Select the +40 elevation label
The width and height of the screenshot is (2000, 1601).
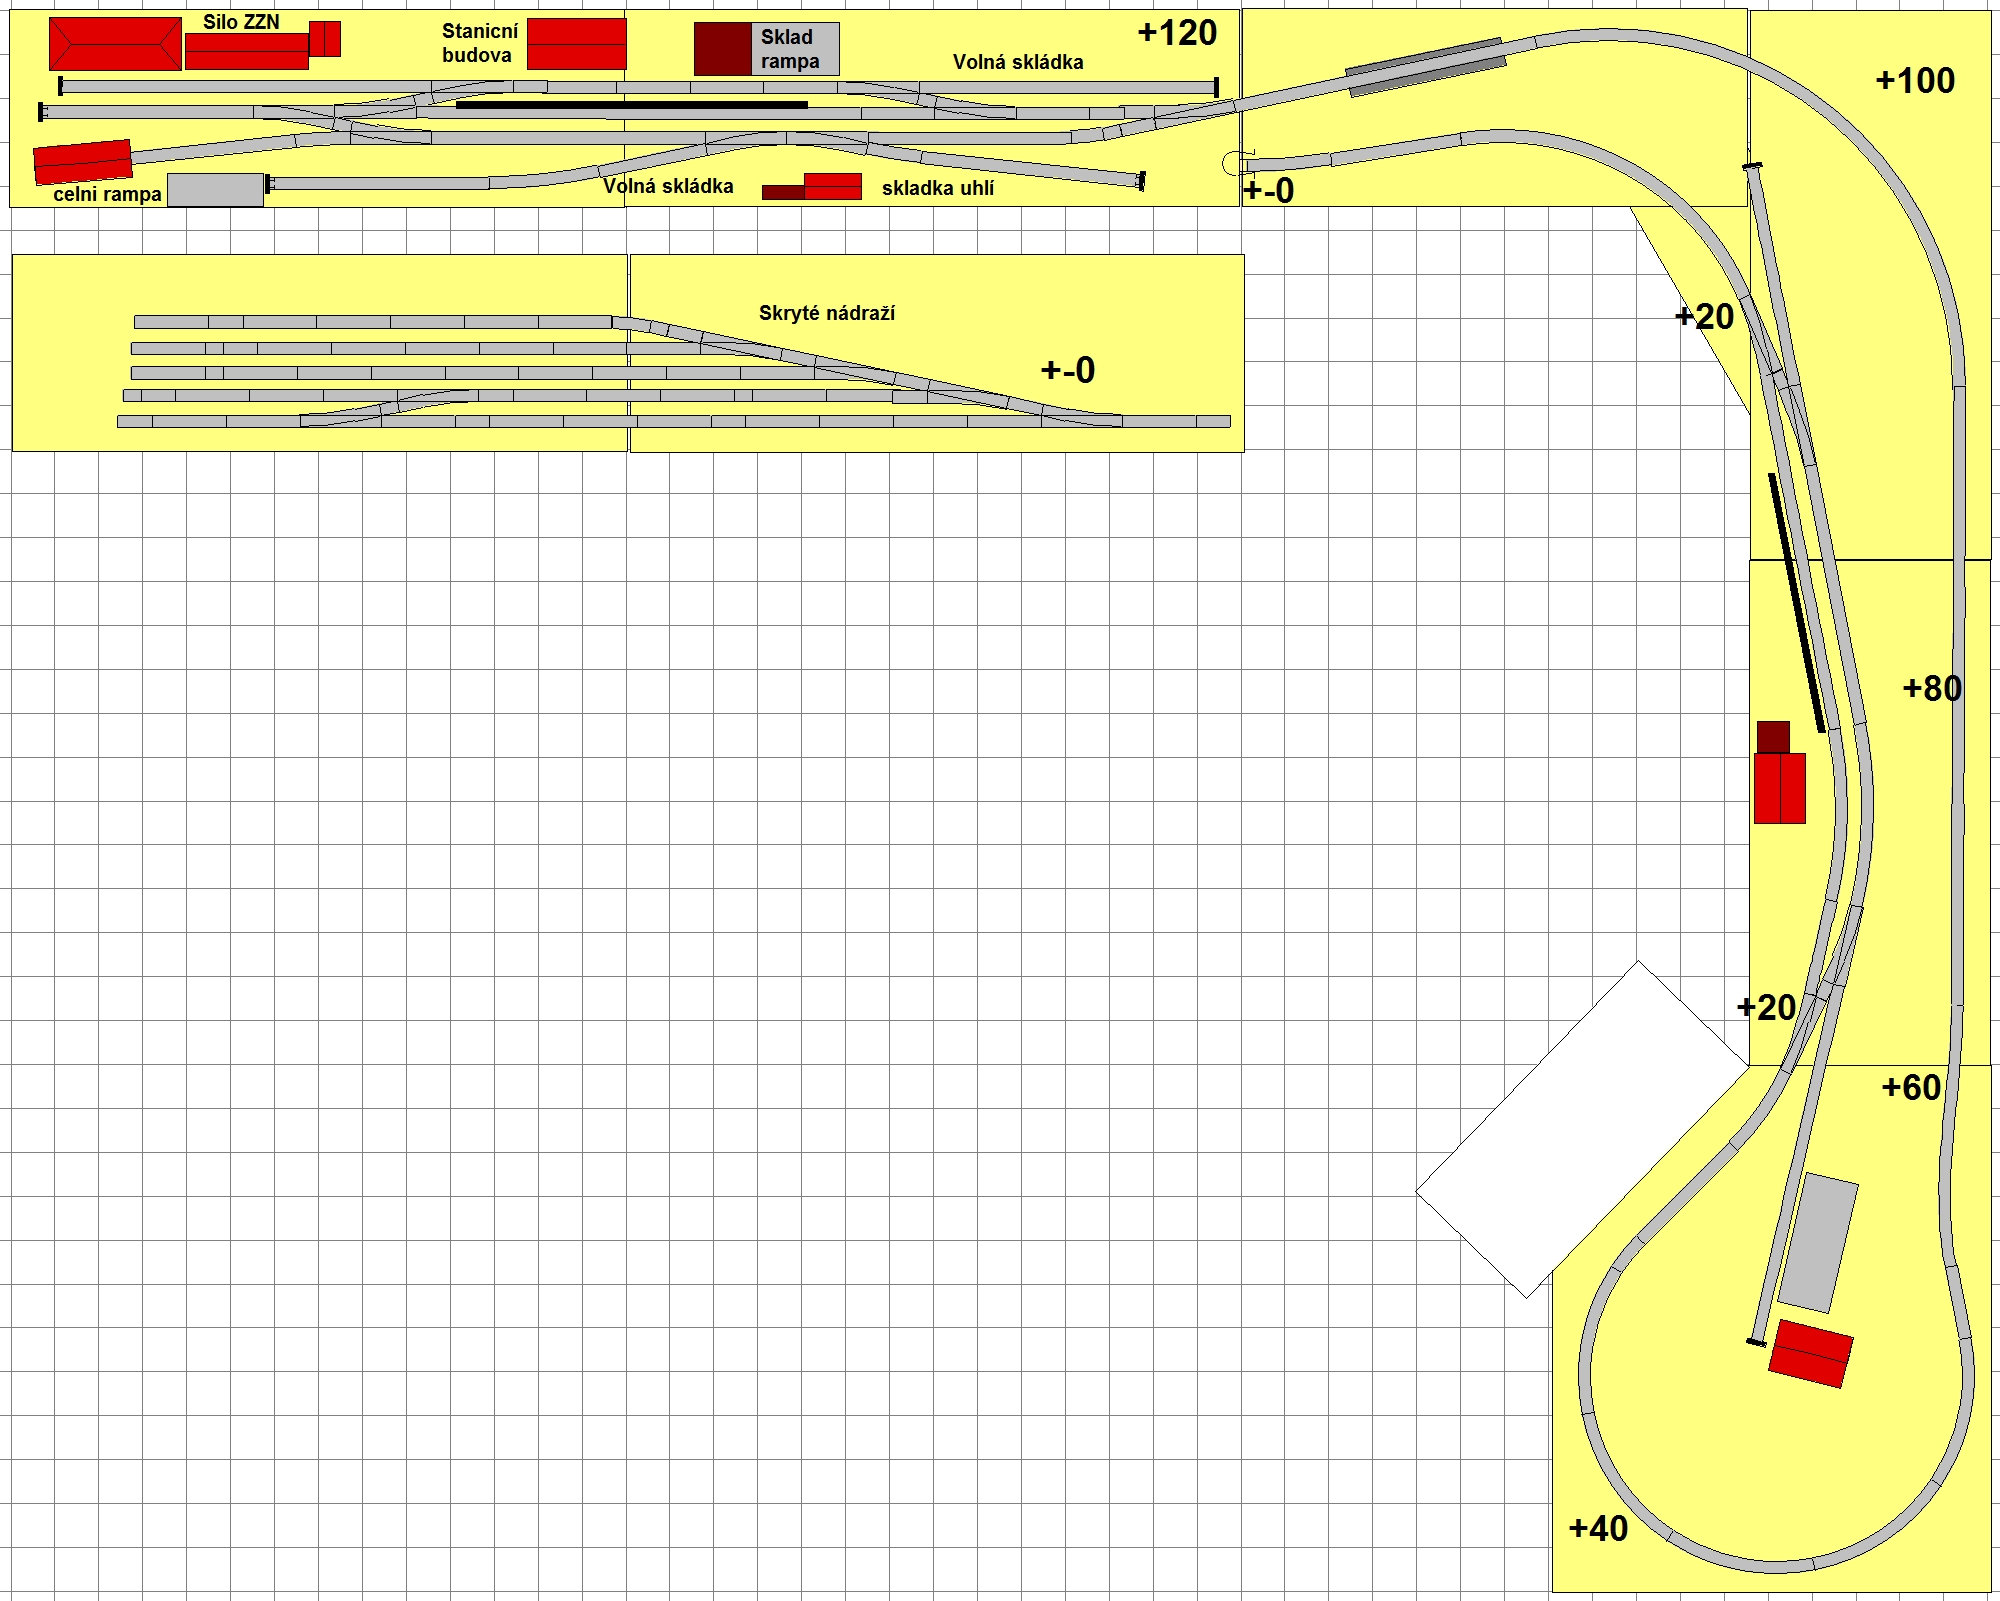tap(1598, 1528)
